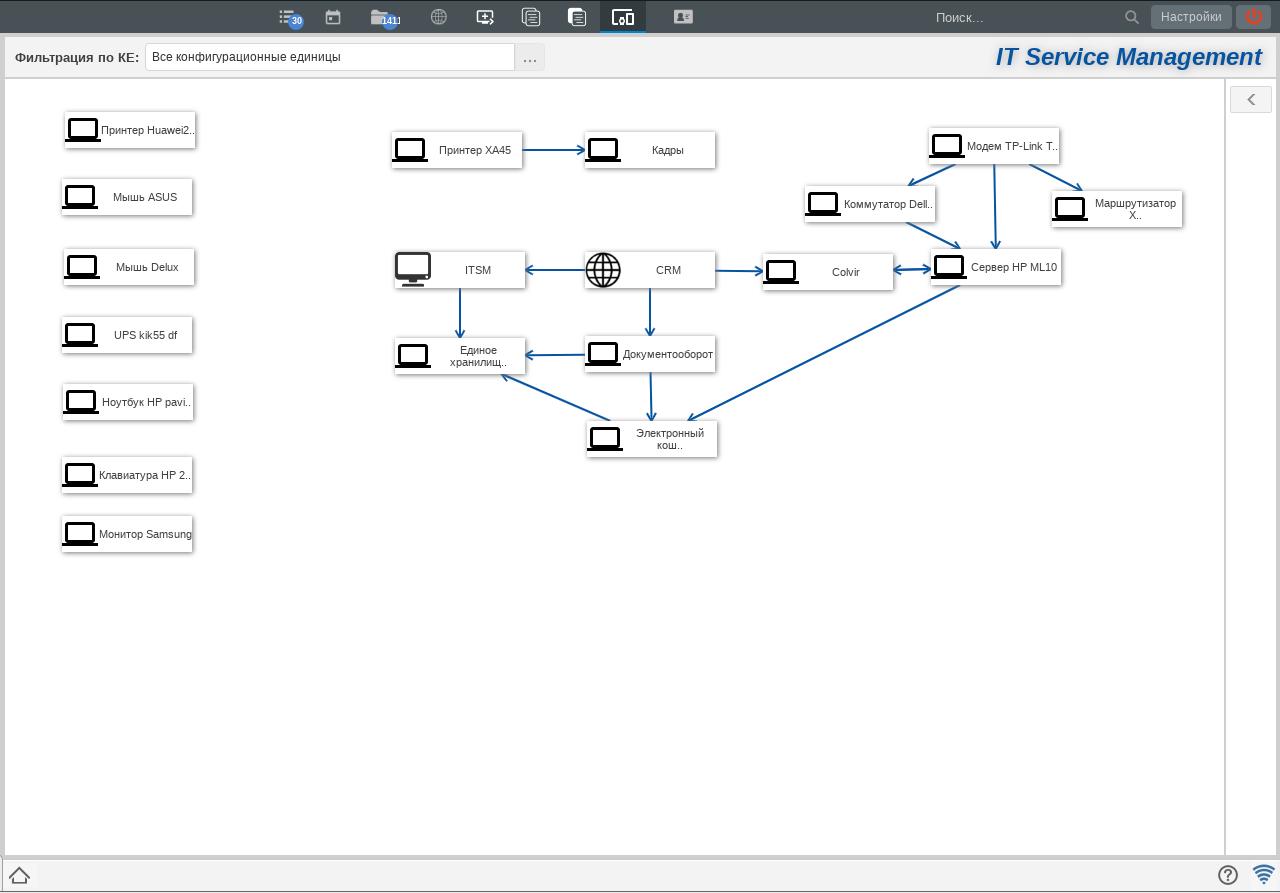Click the globe icon in top toolbar
Image resolution: width=1280 pixels, height=893 pixels.
point(439,17)
